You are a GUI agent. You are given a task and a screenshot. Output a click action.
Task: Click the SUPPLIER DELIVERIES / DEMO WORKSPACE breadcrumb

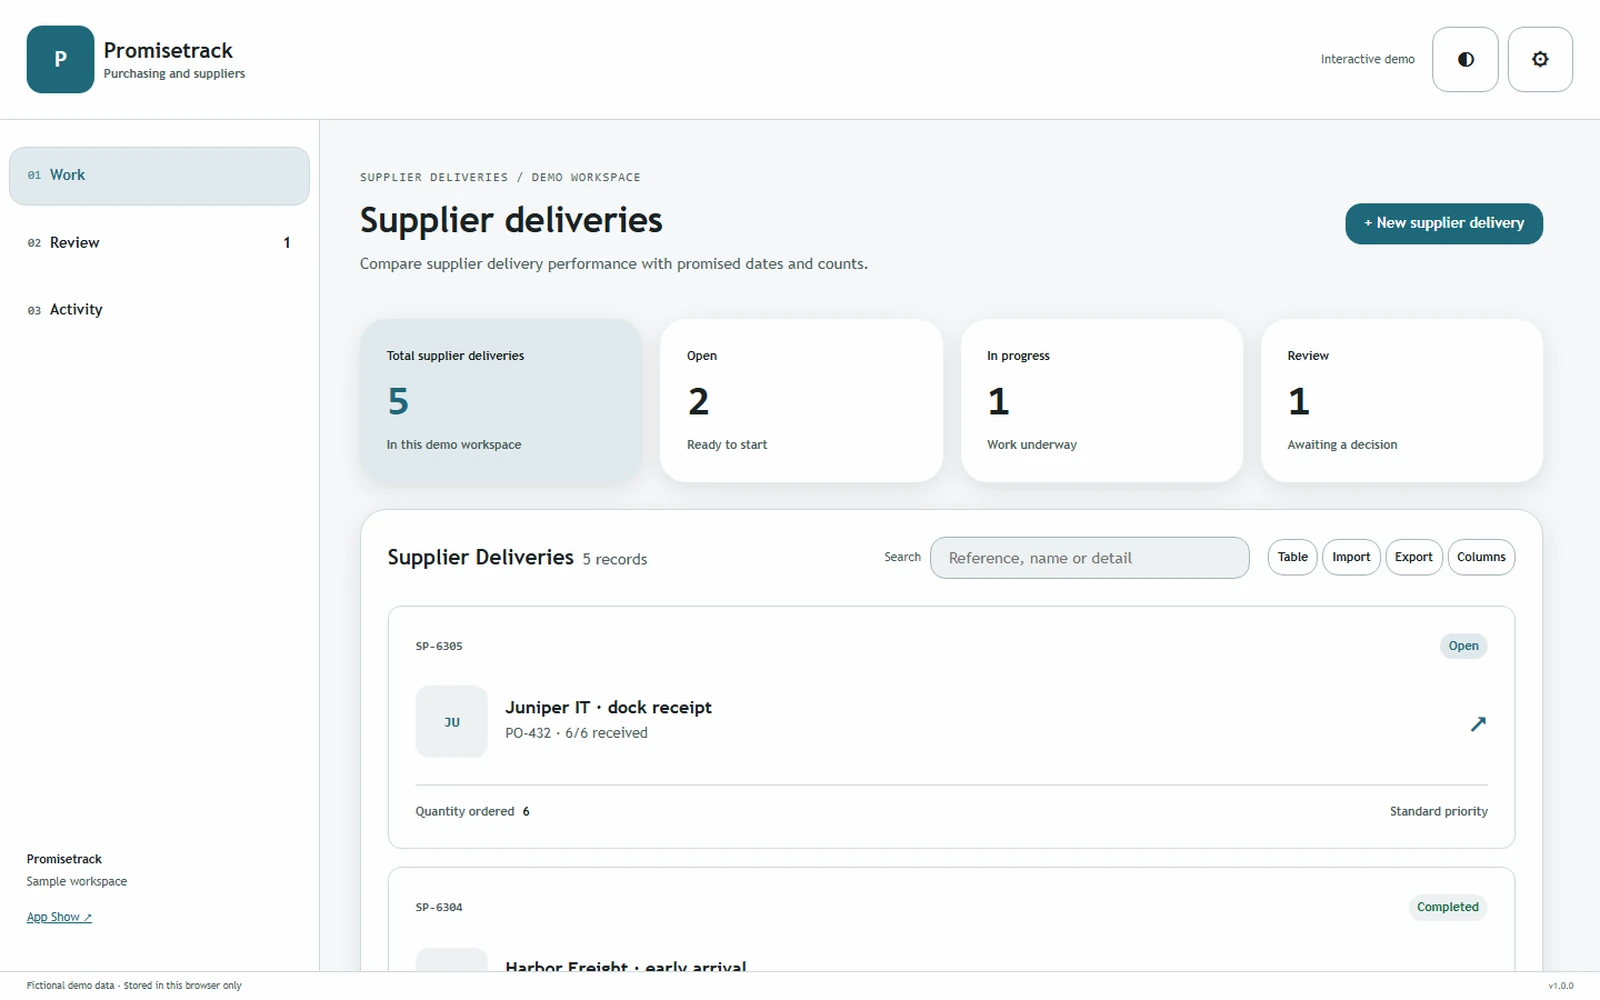pos(500,177)
